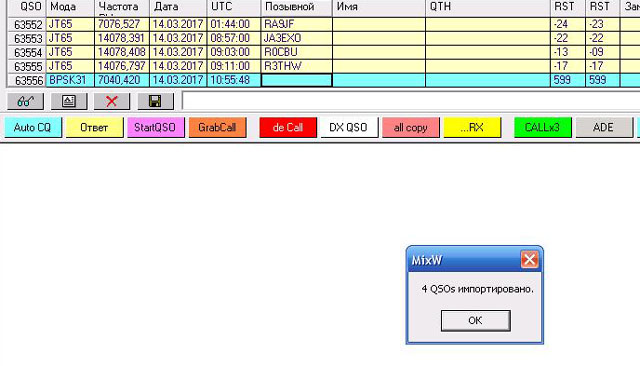640x366 pixels.
Task: Click the glasses lookup icon button
Action: click(x=25, y=101)
